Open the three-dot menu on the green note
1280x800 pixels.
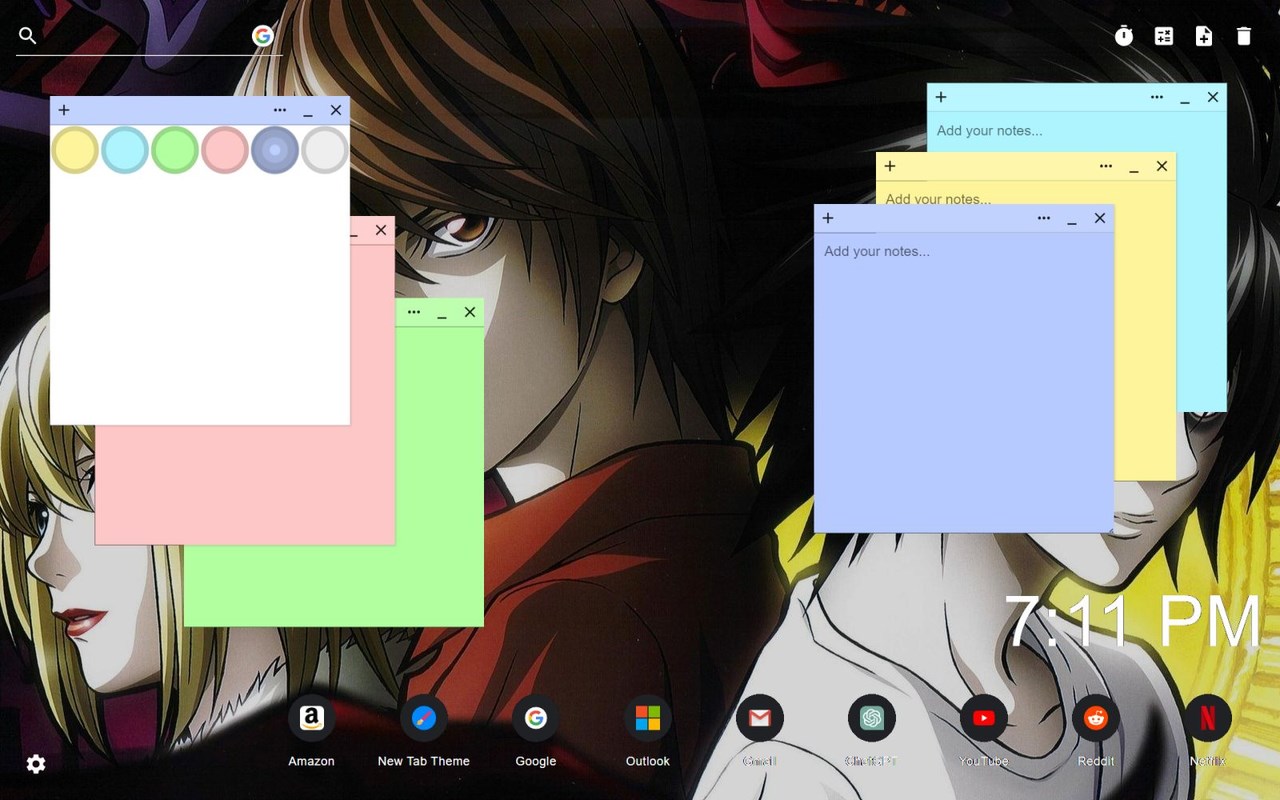(x=414, y=312)
